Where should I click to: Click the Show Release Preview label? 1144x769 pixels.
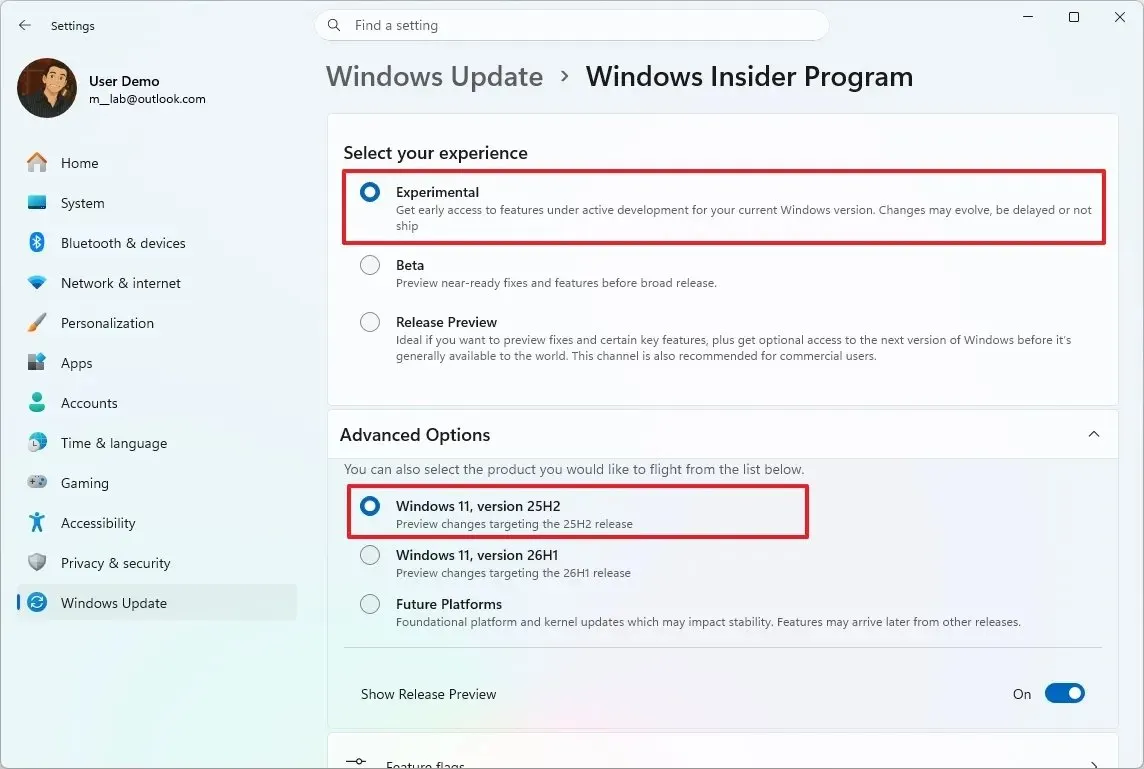(x=428, y=694)
